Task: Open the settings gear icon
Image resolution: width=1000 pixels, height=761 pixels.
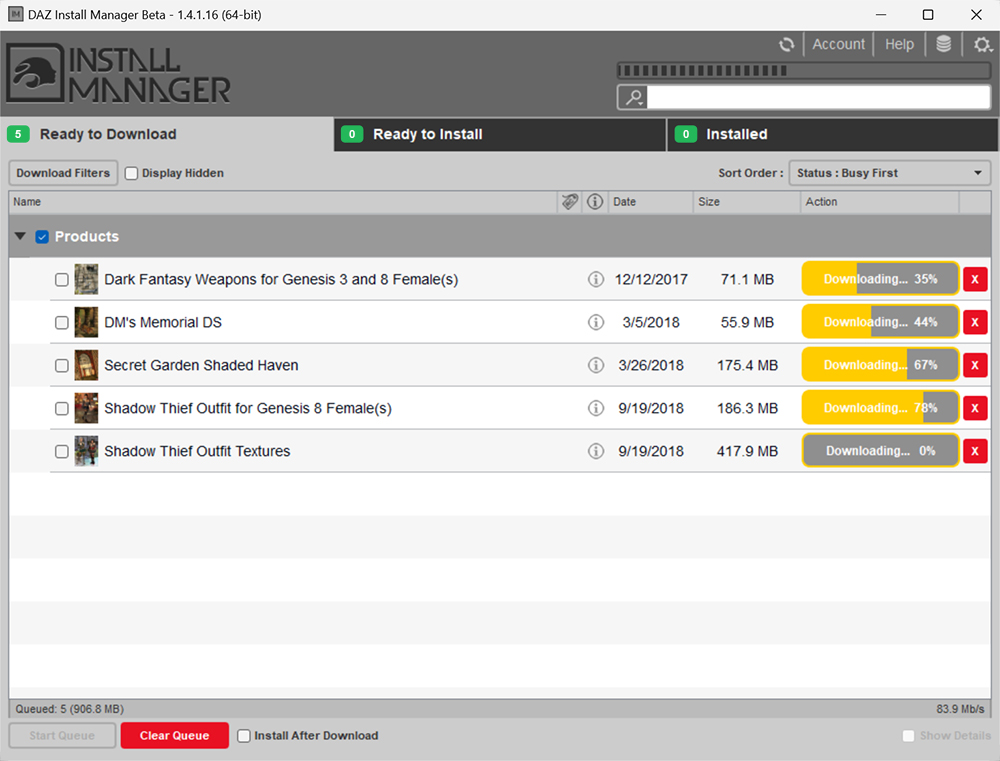Action: point(981,45)
